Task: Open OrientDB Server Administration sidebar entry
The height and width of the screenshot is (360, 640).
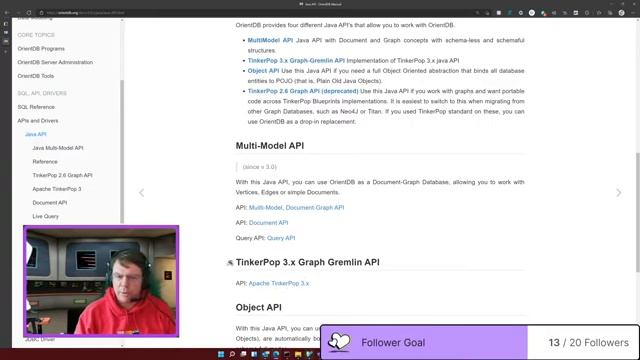Action: click(x=55, y=62)
